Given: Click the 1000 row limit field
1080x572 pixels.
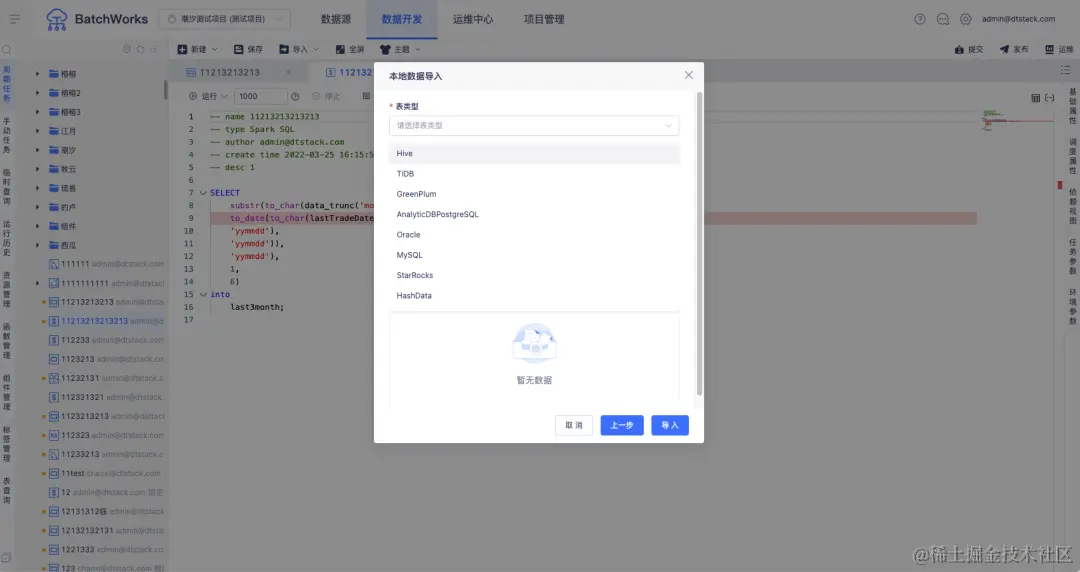Looking at the screenshot, I should [x=260, y=96].
